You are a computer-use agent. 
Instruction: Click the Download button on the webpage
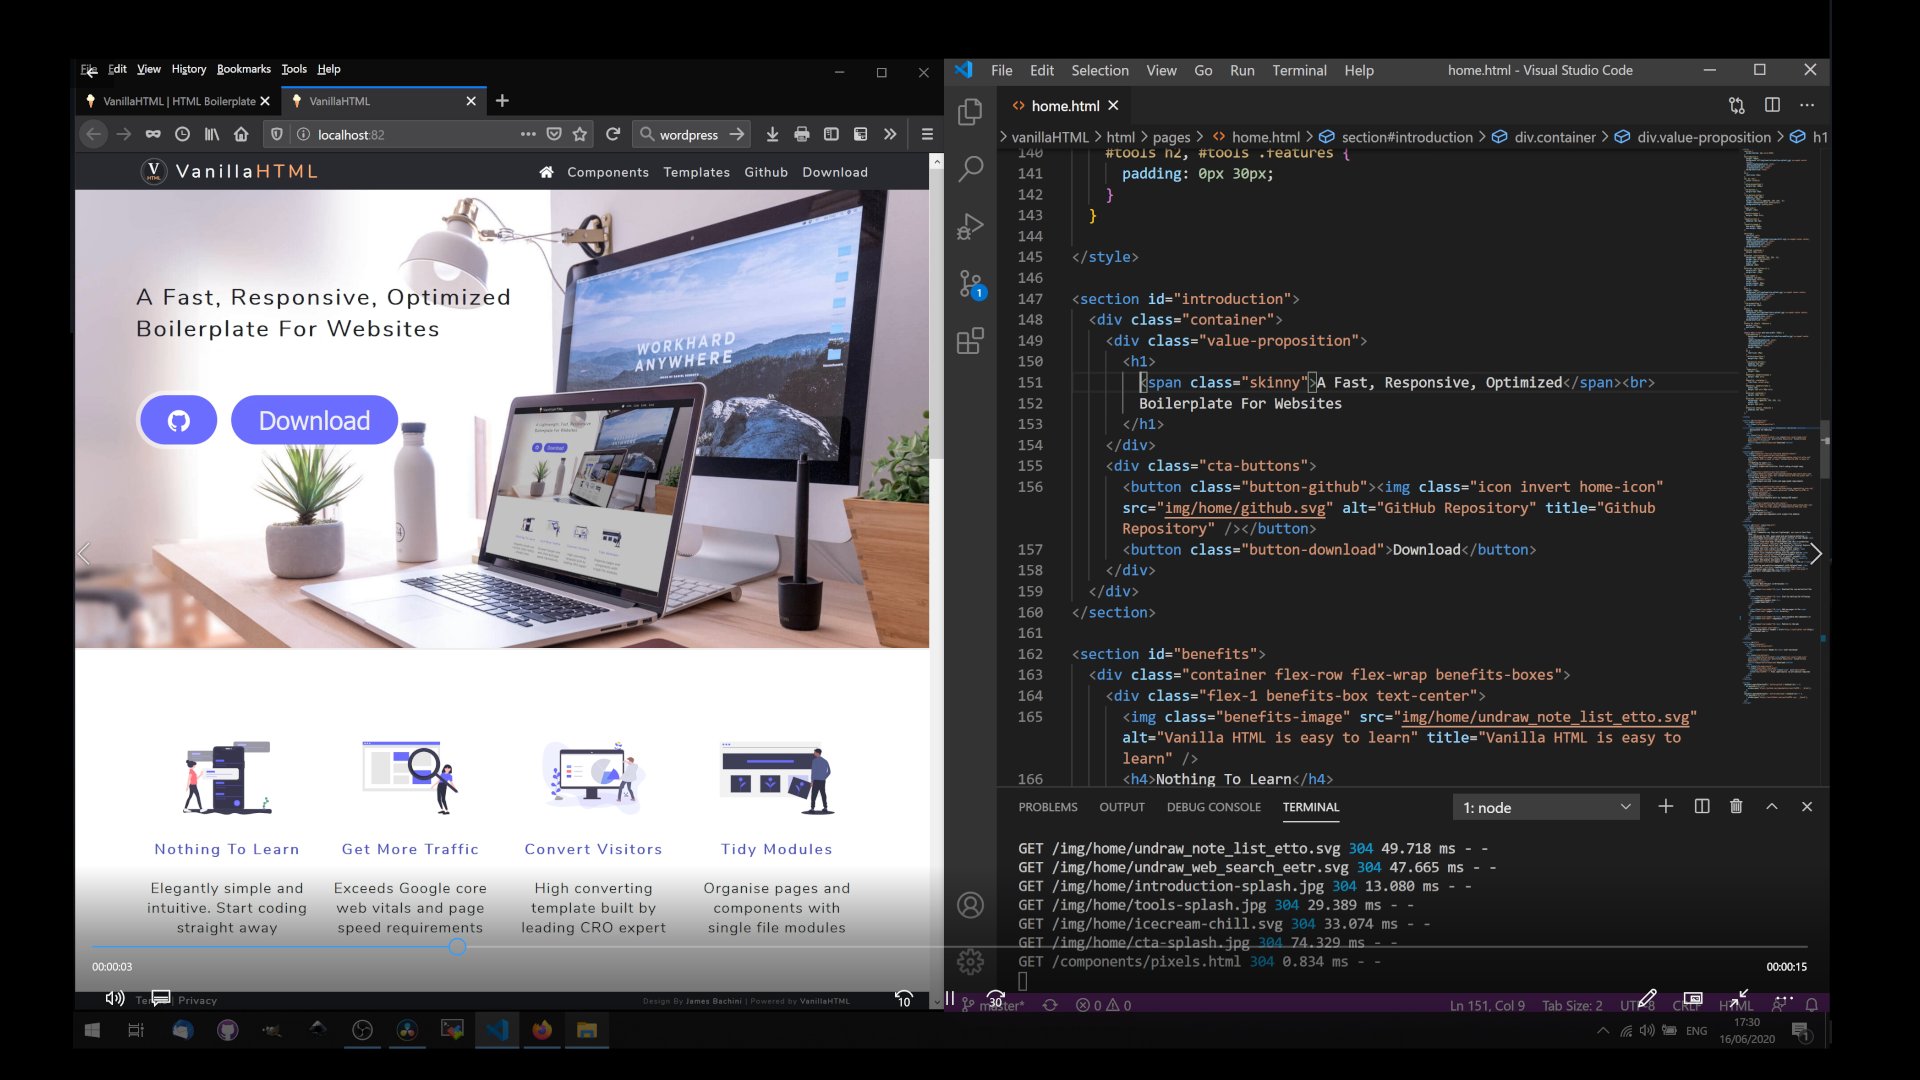[x=314, y=420]
